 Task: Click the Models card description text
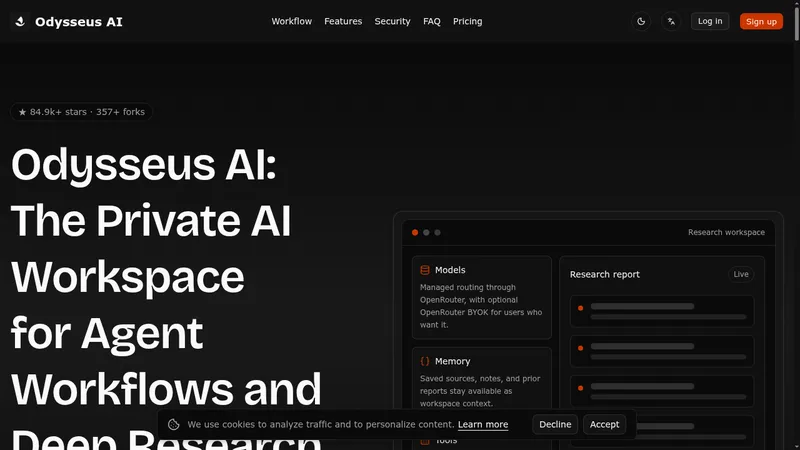pyautogui.click(x=481, y=306)
